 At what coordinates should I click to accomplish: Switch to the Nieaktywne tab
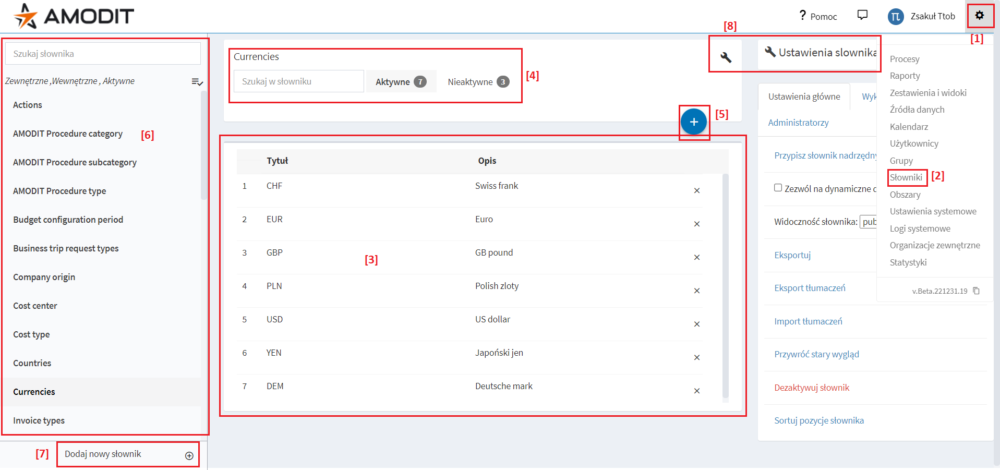click(478, 82)
